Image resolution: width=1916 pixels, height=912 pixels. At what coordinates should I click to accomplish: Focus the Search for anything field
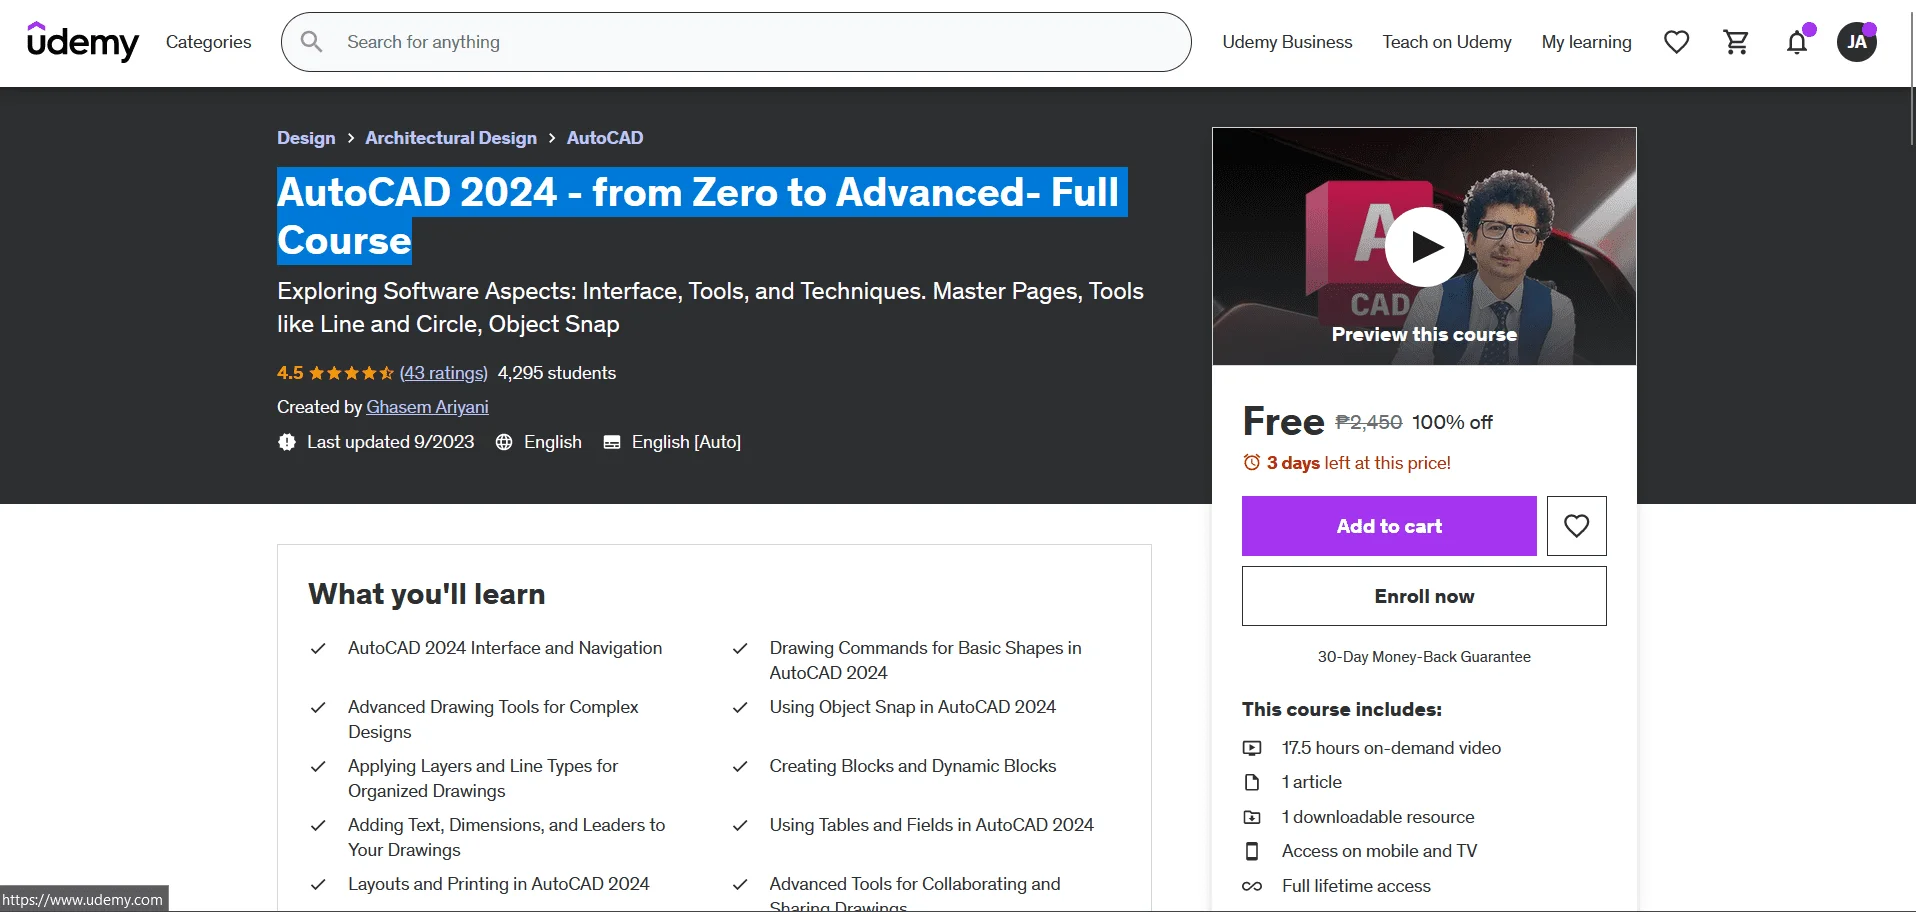click(x=736, y=42)
